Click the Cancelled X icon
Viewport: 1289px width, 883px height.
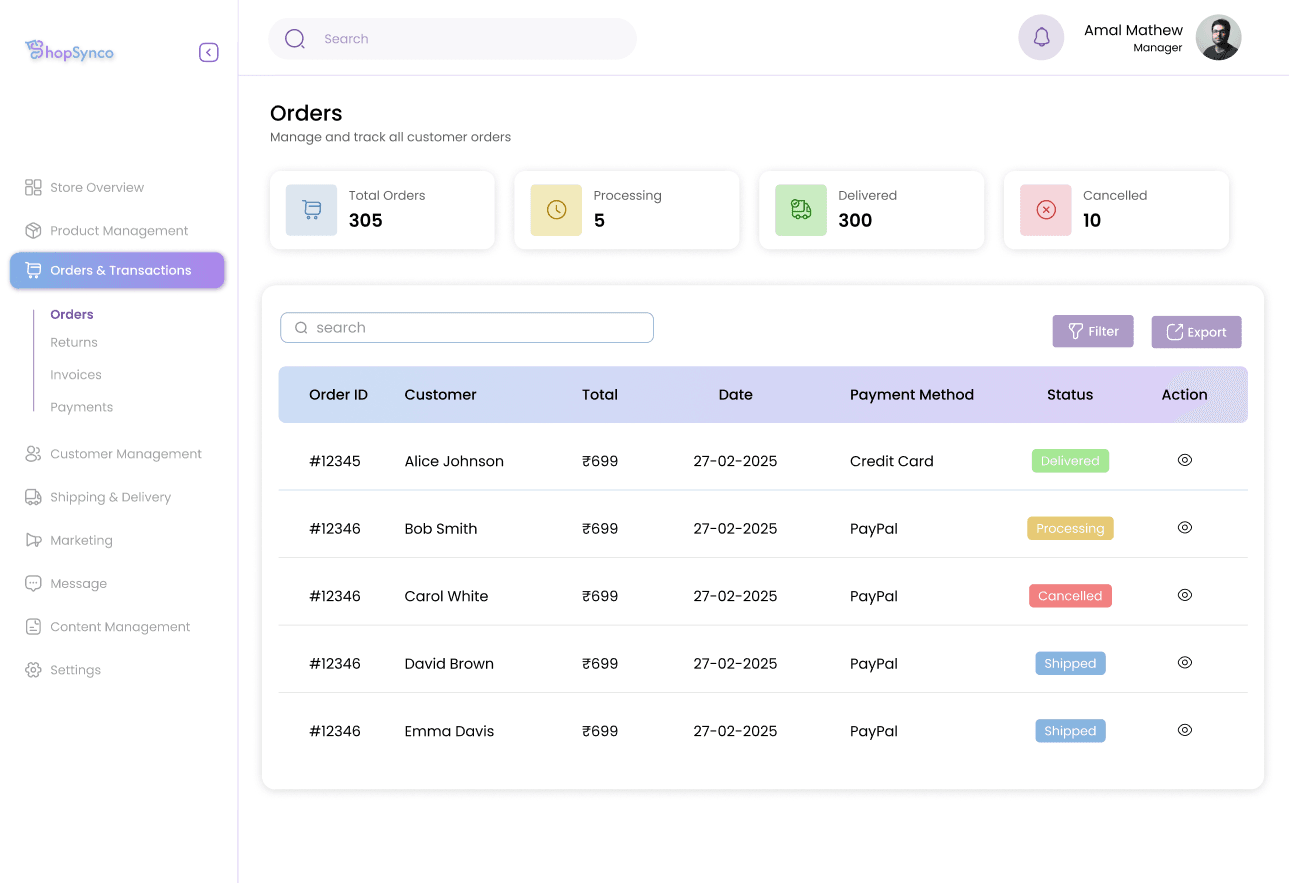(x=1045, y=210)
